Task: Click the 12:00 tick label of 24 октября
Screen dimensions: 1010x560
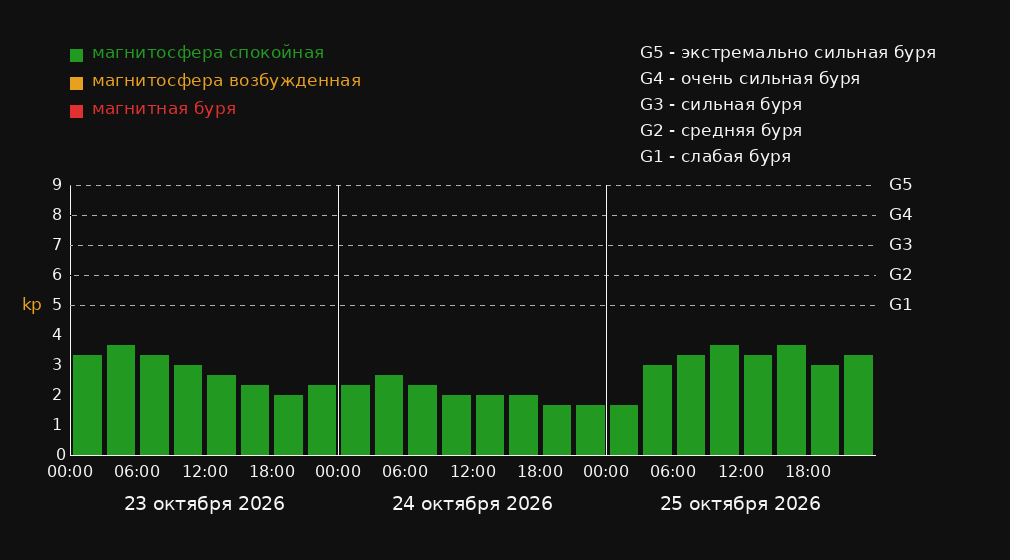Action: tap(473, 472)
